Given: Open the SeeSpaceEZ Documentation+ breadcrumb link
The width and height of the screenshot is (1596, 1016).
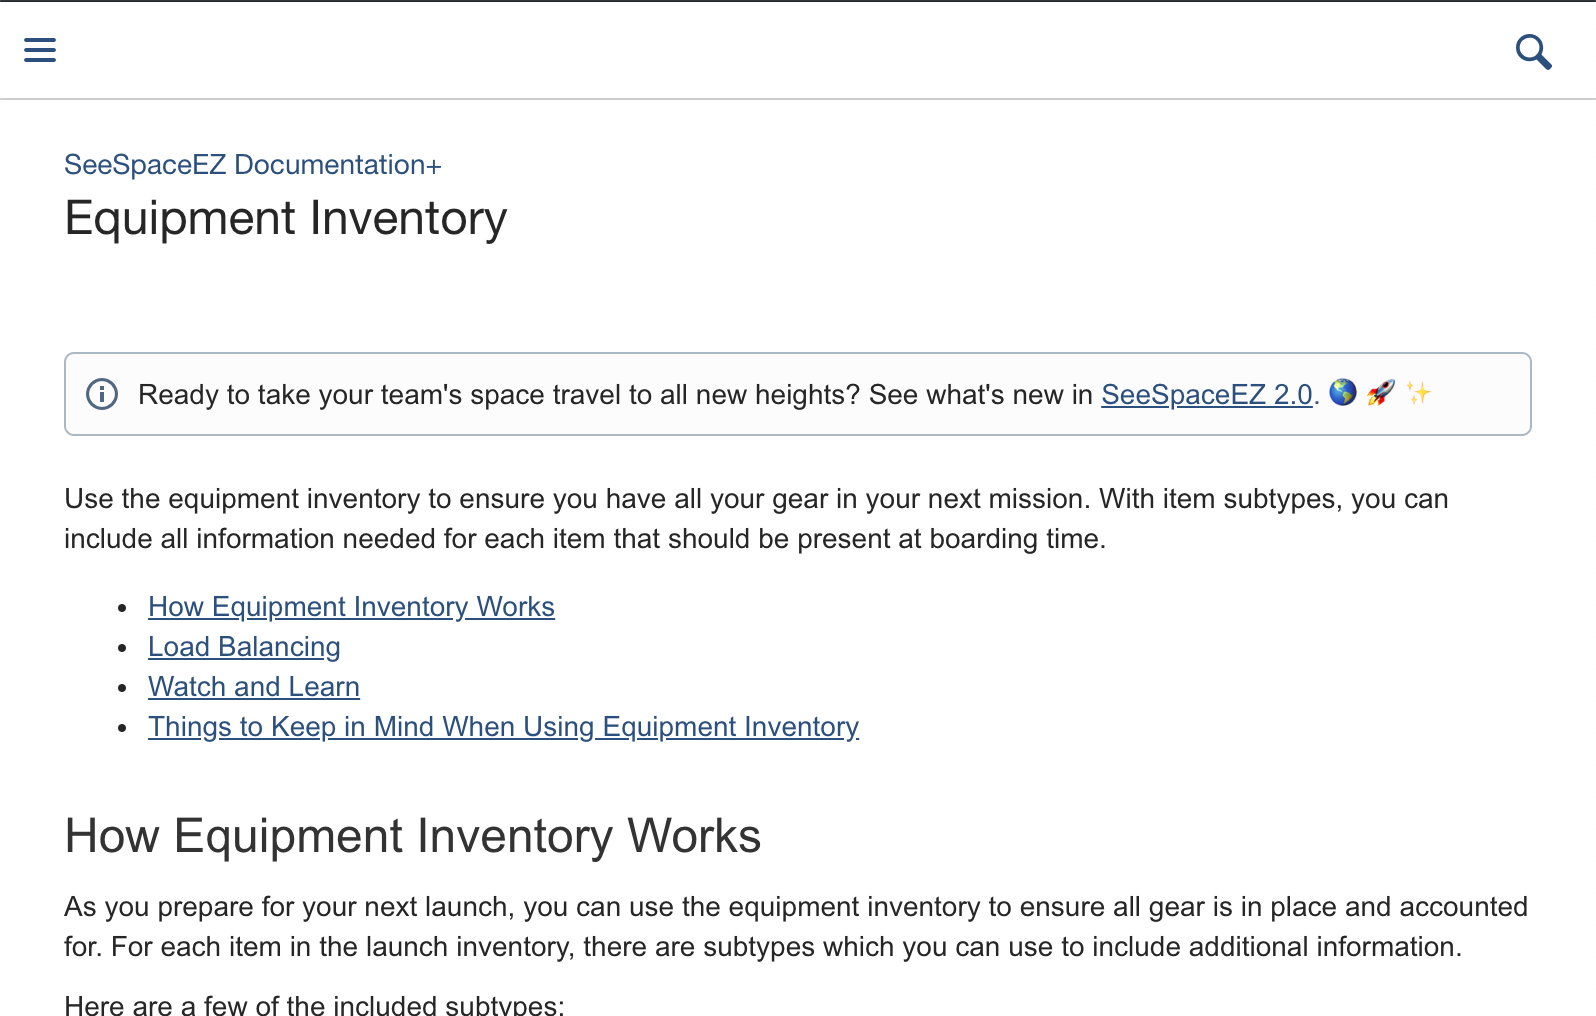Looking at the screenshot, I should tap(252, 165).
